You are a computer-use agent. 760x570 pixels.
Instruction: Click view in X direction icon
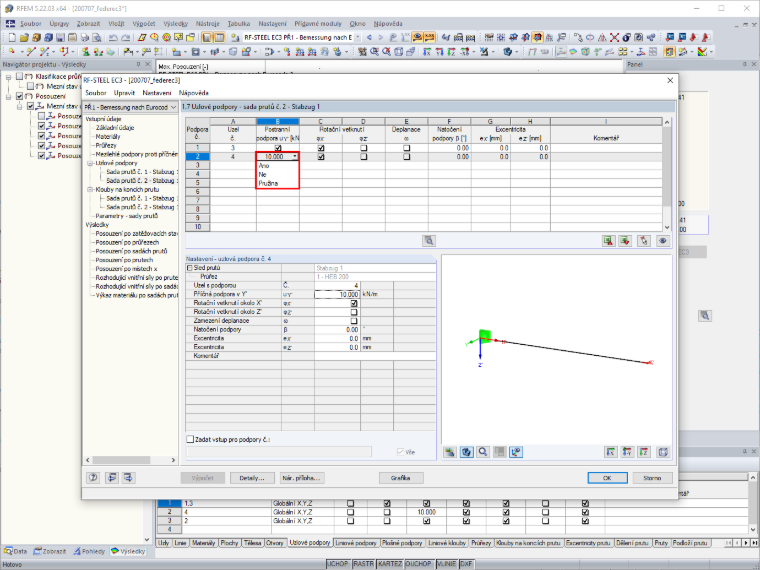point(427,51)
